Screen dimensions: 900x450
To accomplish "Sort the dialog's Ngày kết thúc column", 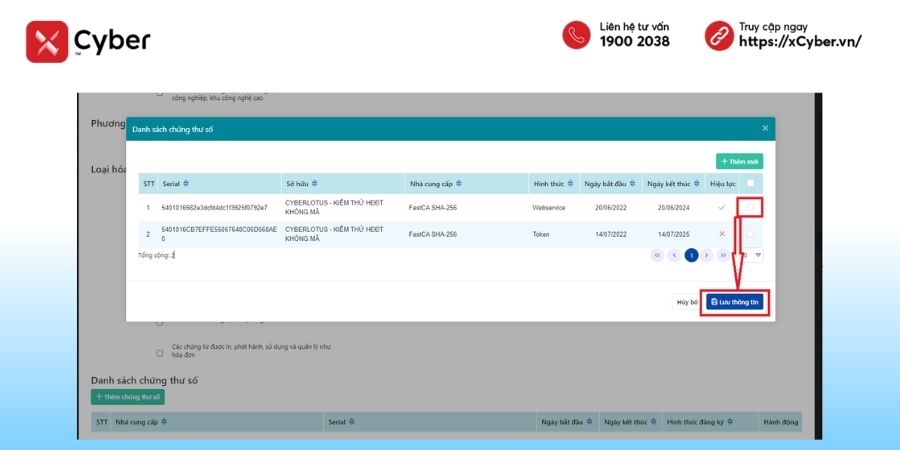I will (x=696, y=184).
